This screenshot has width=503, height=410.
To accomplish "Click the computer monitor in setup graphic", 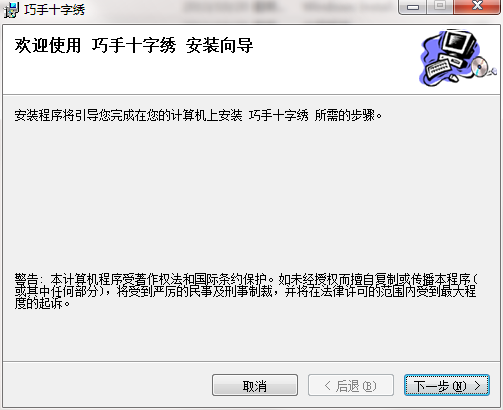I will (x=461, y=45).
